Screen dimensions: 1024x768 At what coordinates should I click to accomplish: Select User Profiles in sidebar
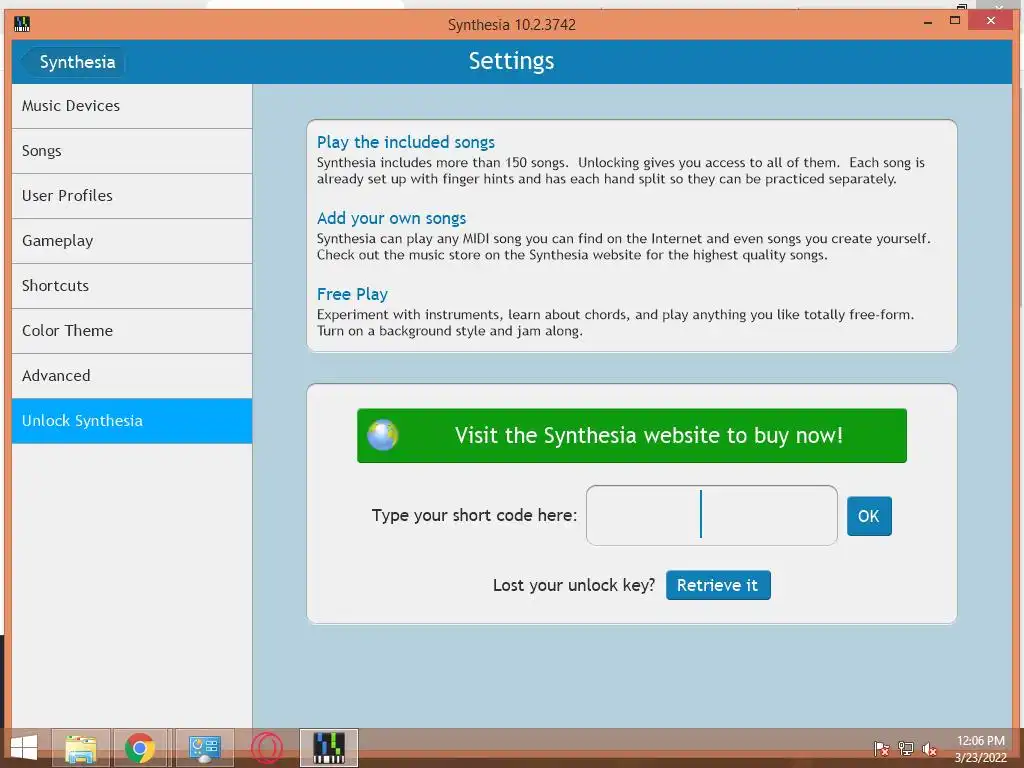132,196
